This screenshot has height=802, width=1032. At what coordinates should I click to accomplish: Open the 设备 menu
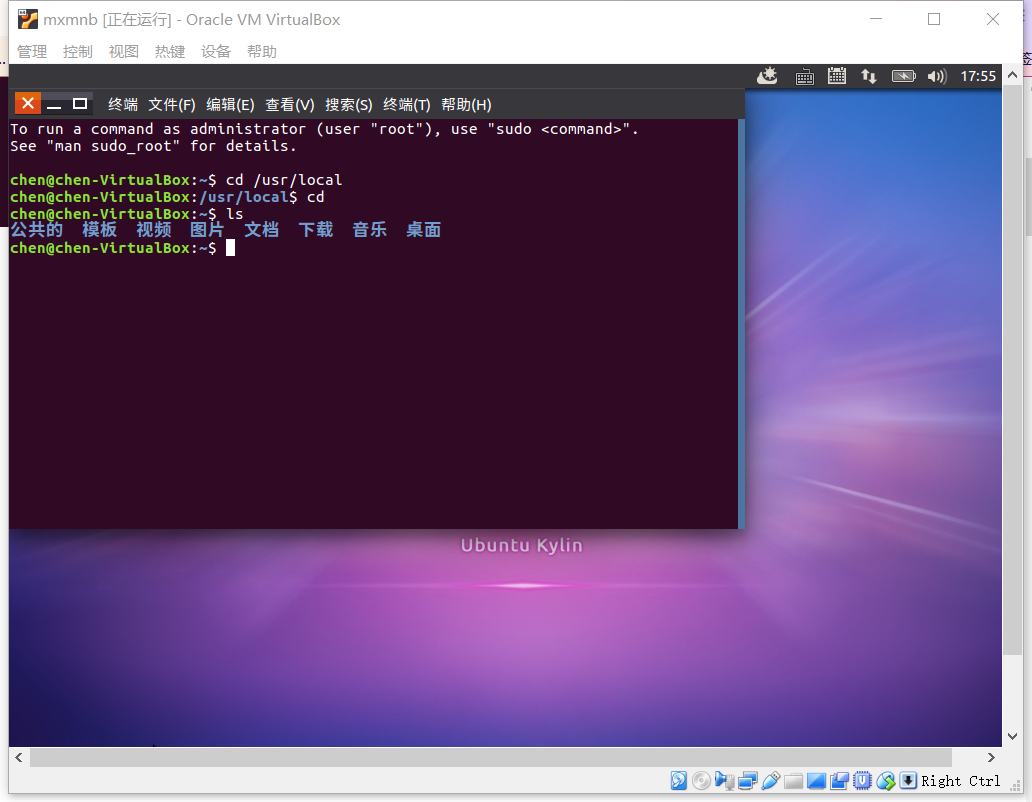click(216, 51)
